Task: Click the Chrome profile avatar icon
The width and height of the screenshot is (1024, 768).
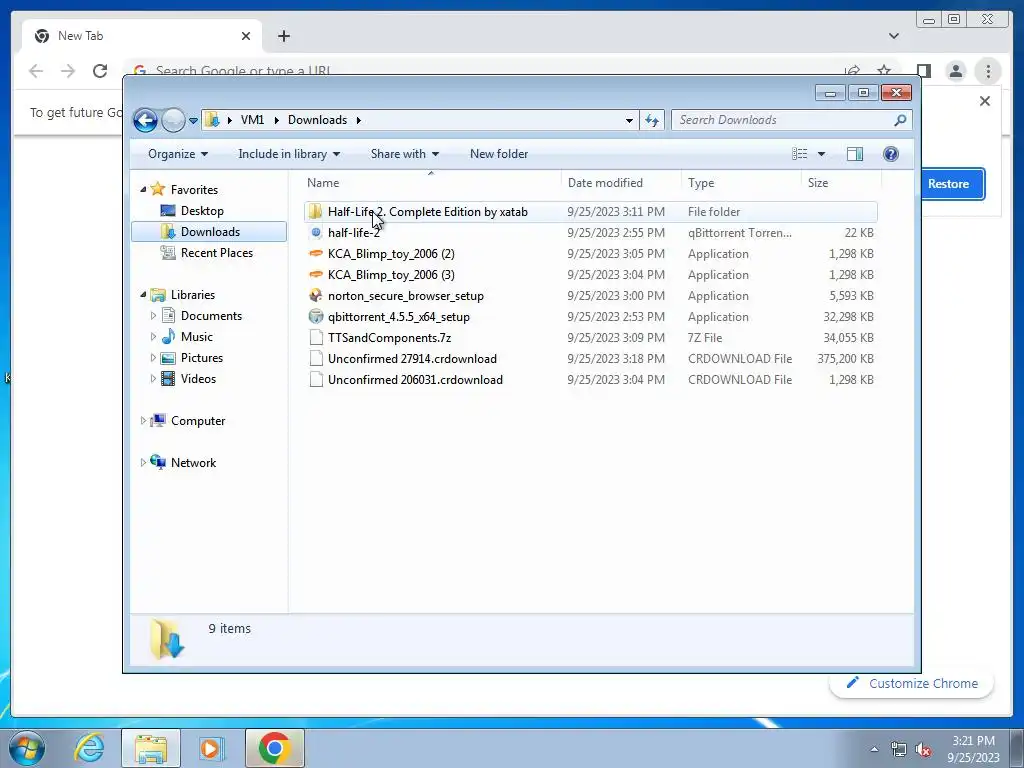Action: (x=956, y=71)
